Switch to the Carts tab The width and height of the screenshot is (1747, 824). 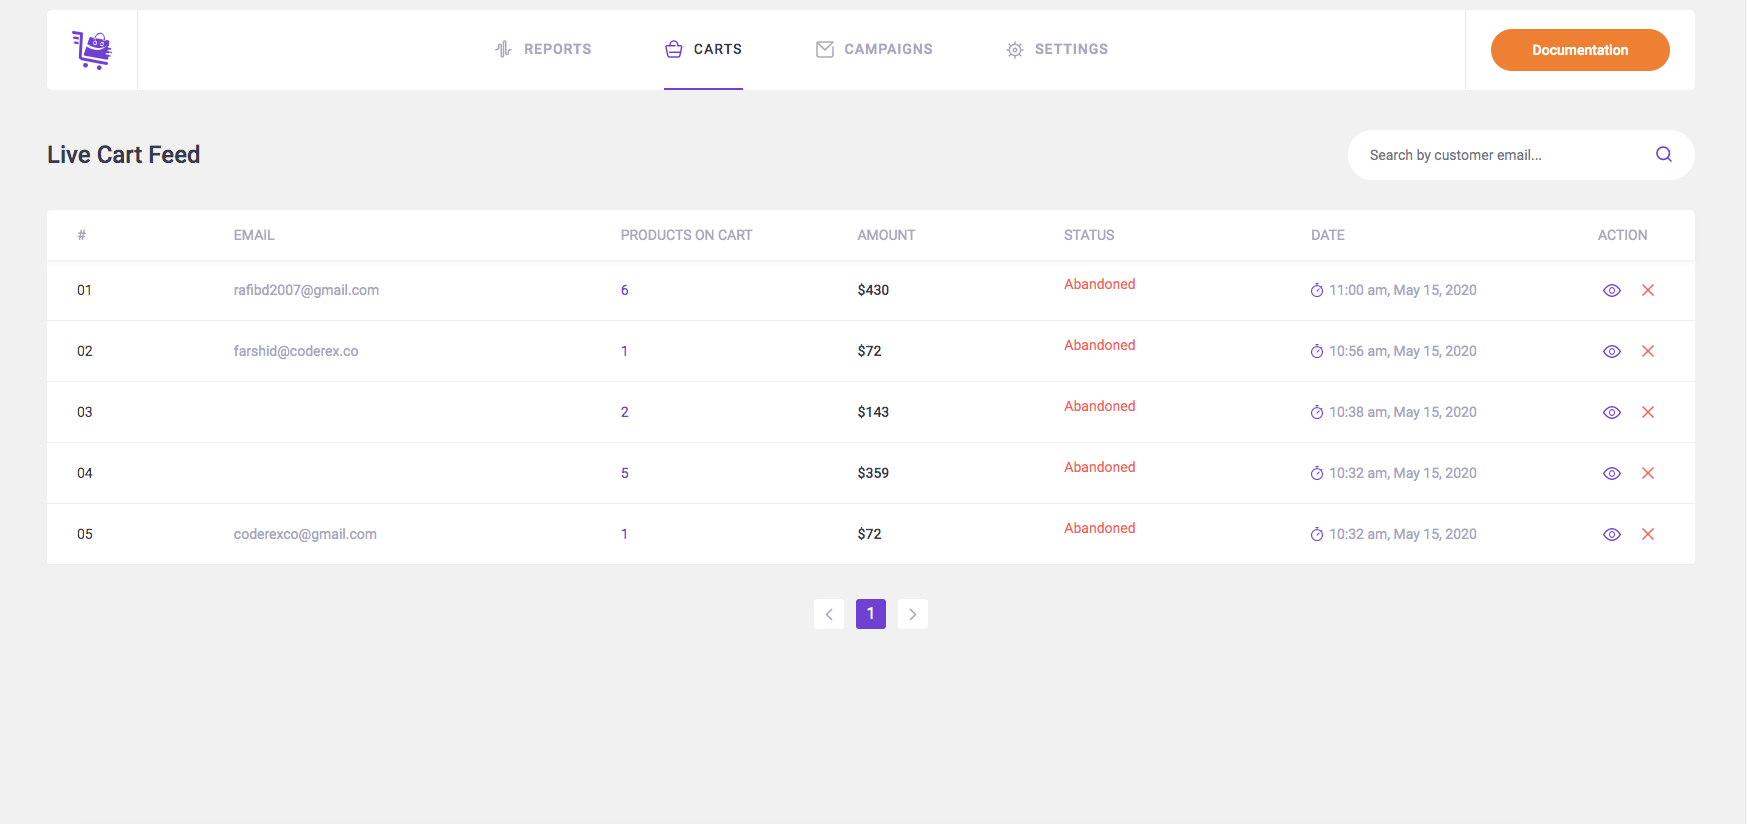pyautogui.click(x=703, y=49)
